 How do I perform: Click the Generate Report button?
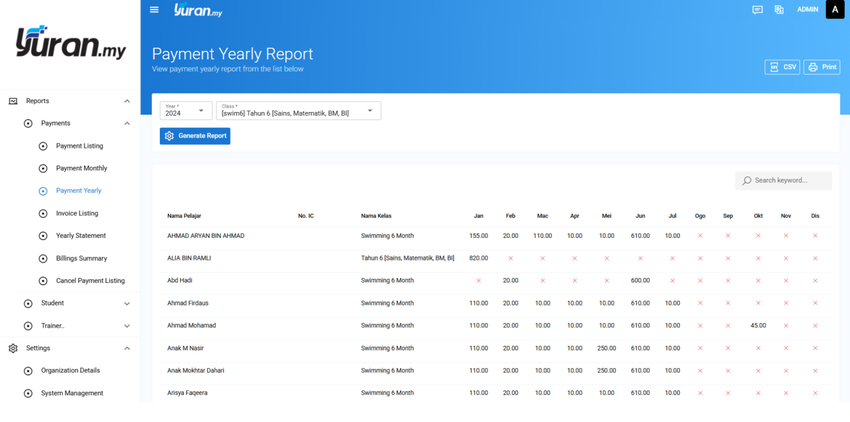tap(195, 136)
